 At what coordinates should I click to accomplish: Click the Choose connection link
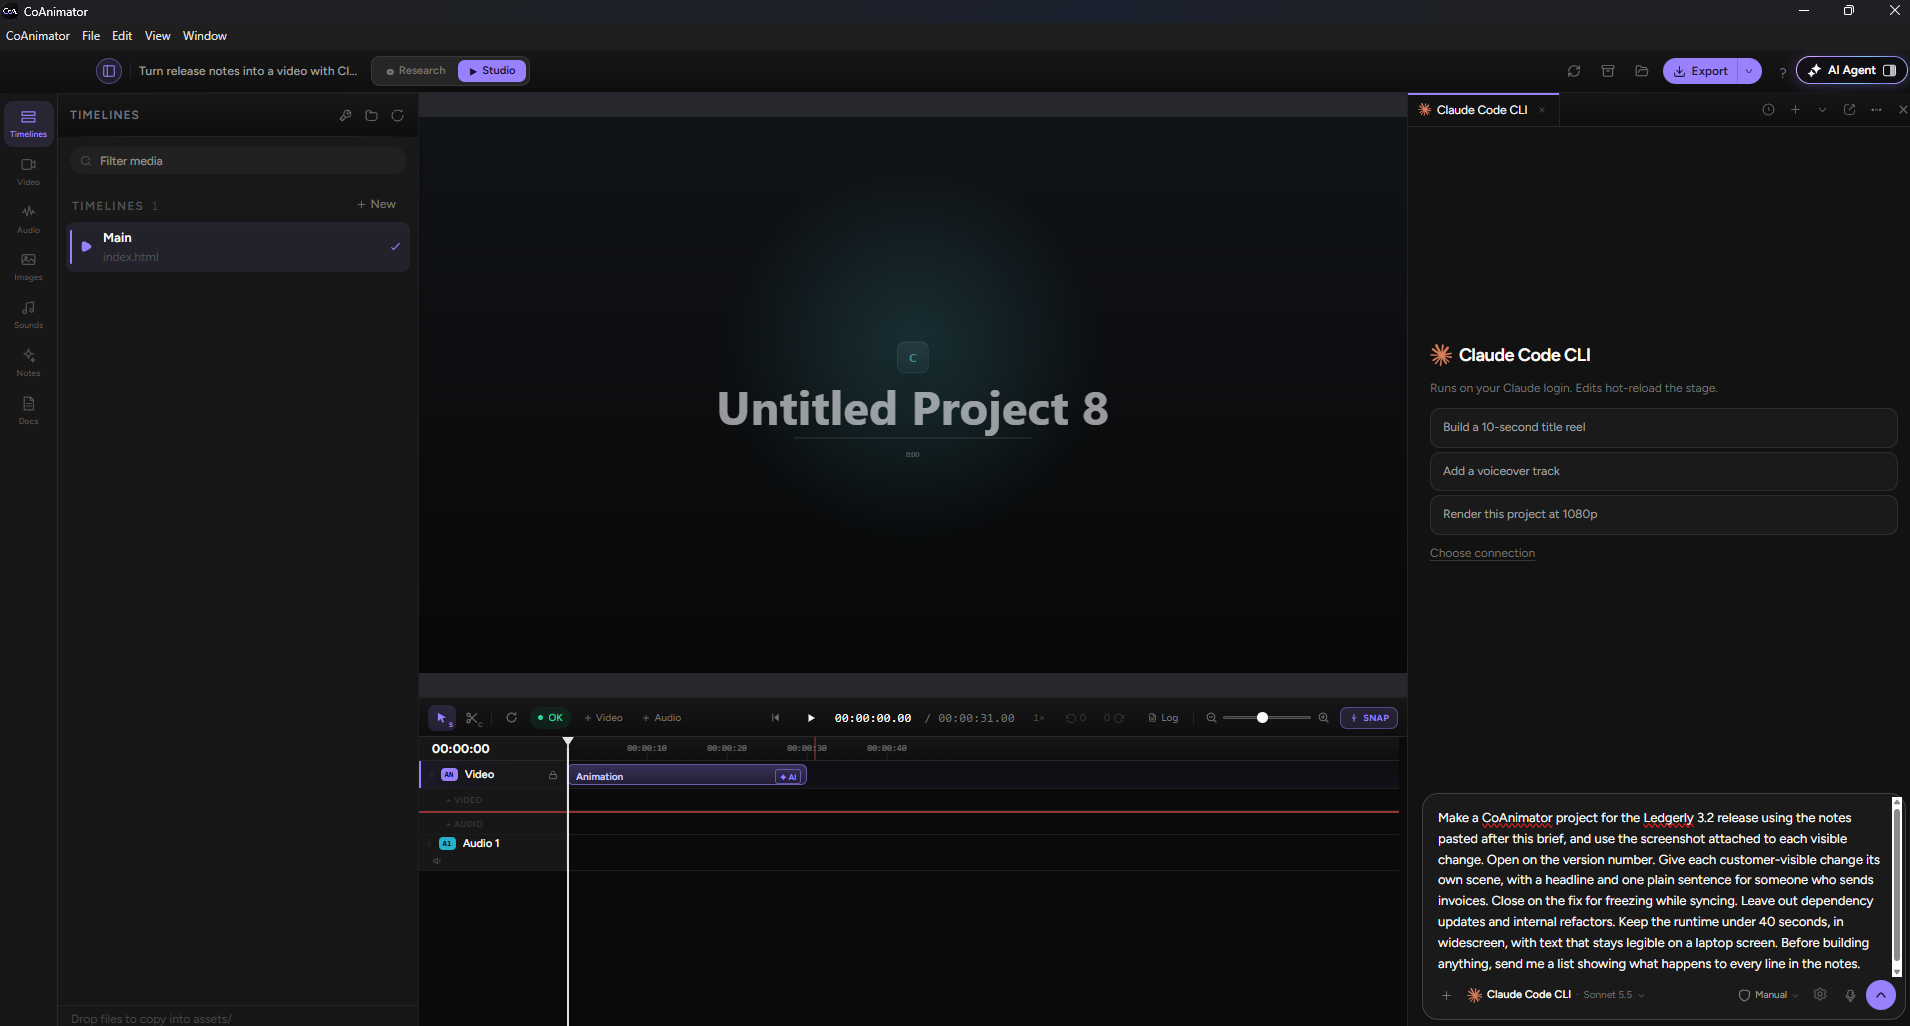[x=1482, y=553]
